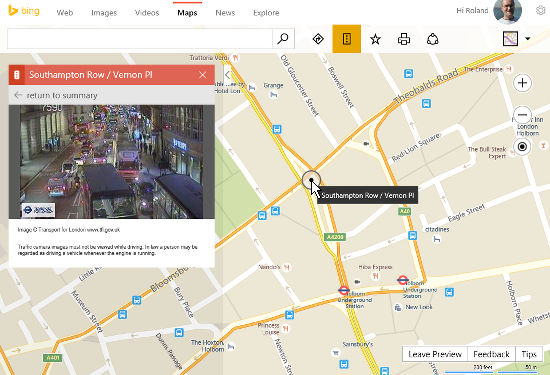Click the bus stop icon near Dunns Passage

pyautogui.click(x=179, y=332)
